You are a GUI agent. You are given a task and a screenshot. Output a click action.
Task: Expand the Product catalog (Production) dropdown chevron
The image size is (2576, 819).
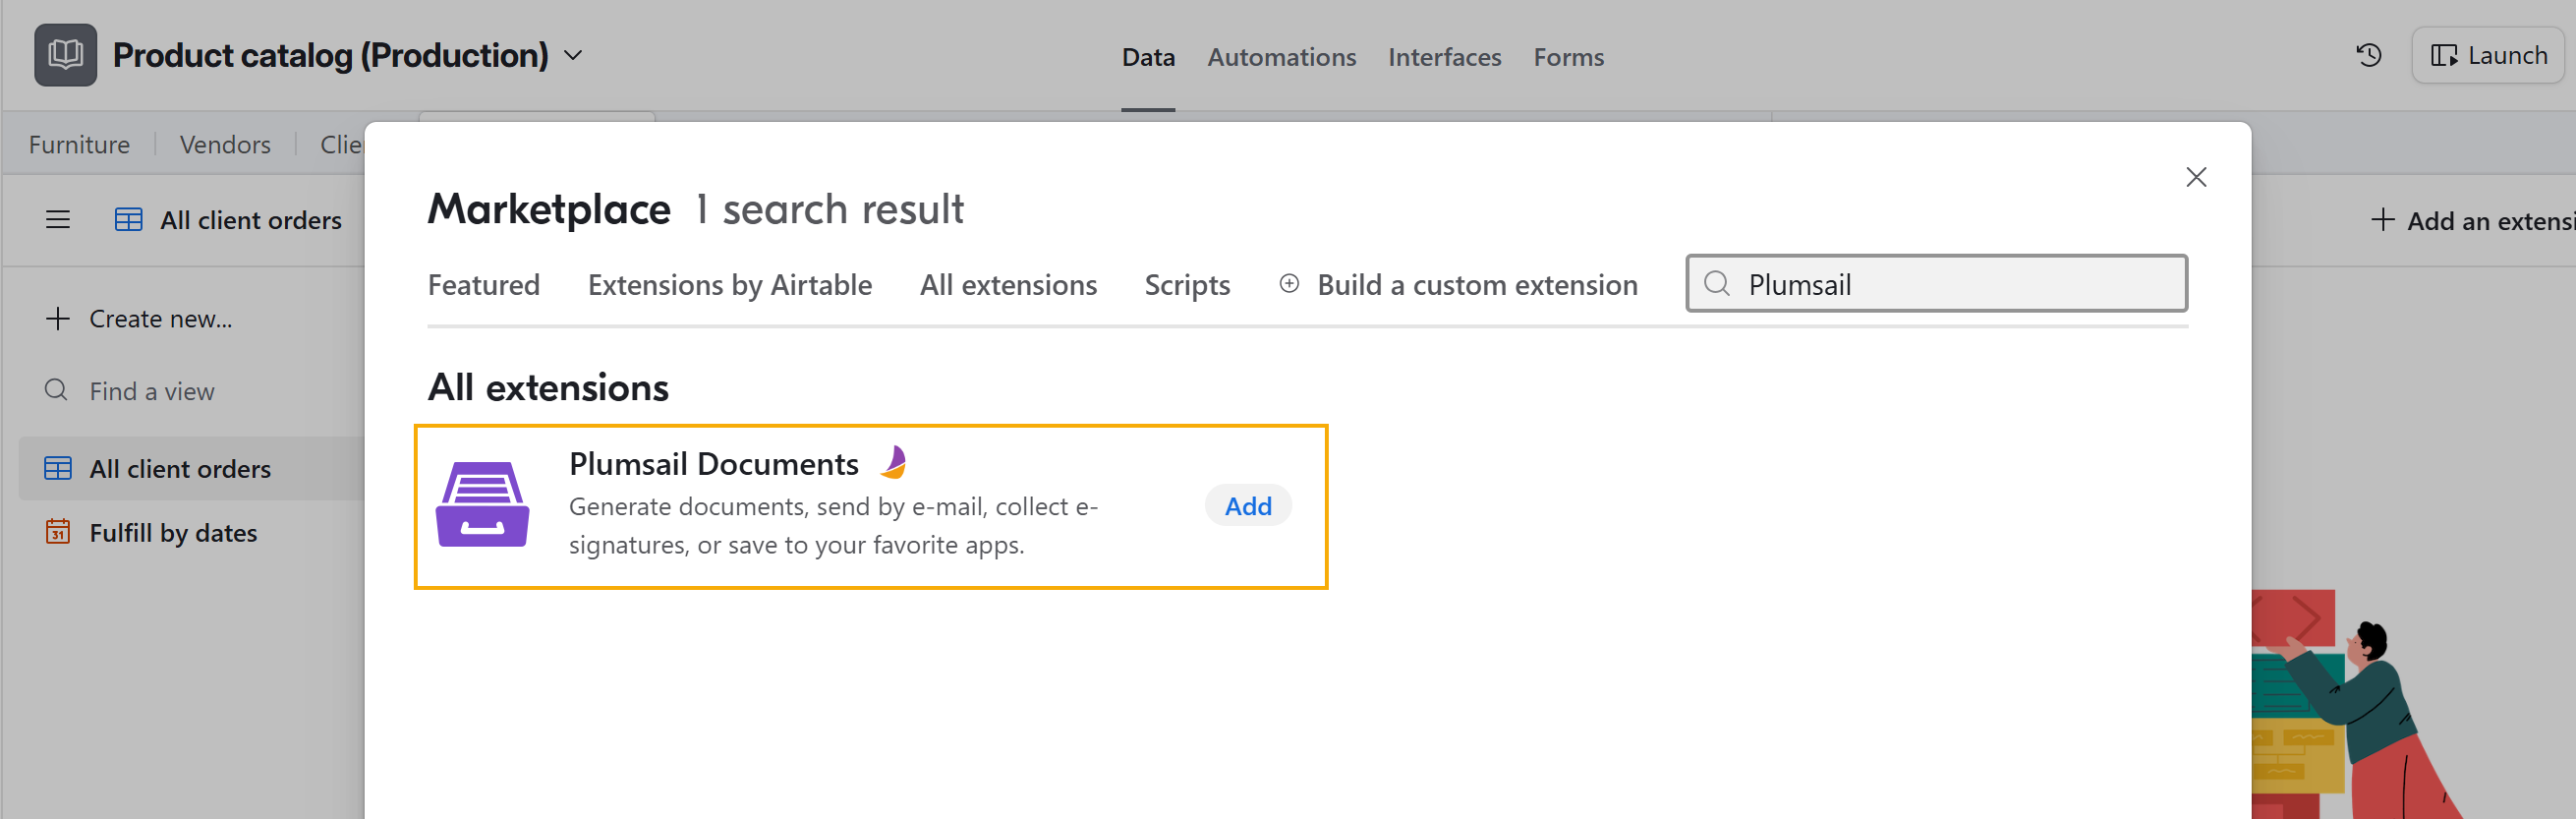(573, 56)
